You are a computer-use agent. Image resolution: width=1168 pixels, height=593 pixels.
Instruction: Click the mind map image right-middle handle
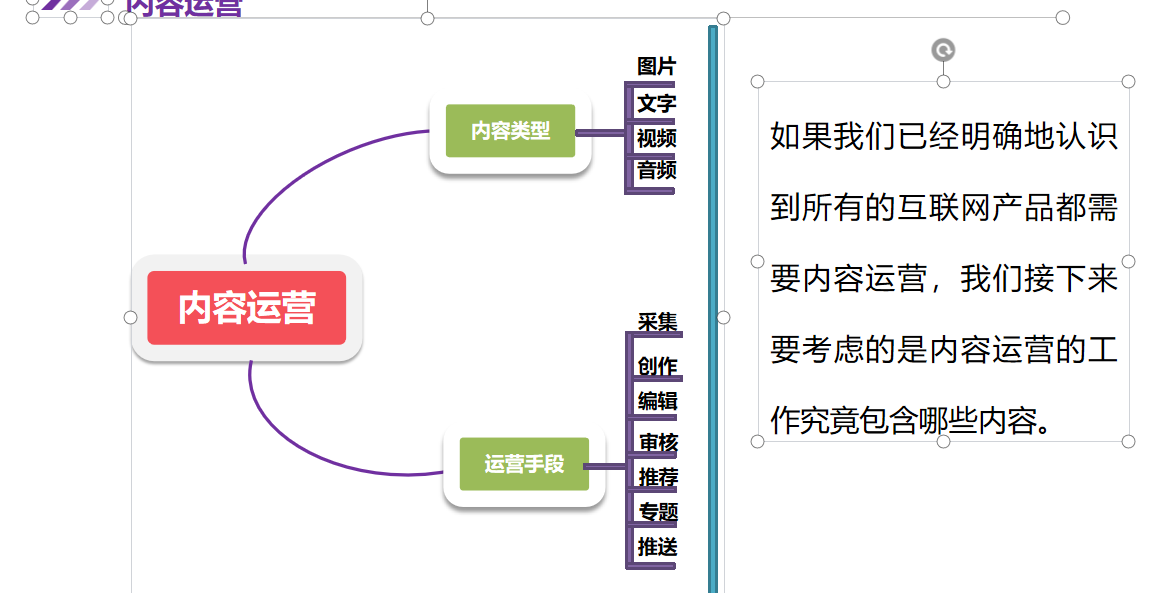point(723,317)
